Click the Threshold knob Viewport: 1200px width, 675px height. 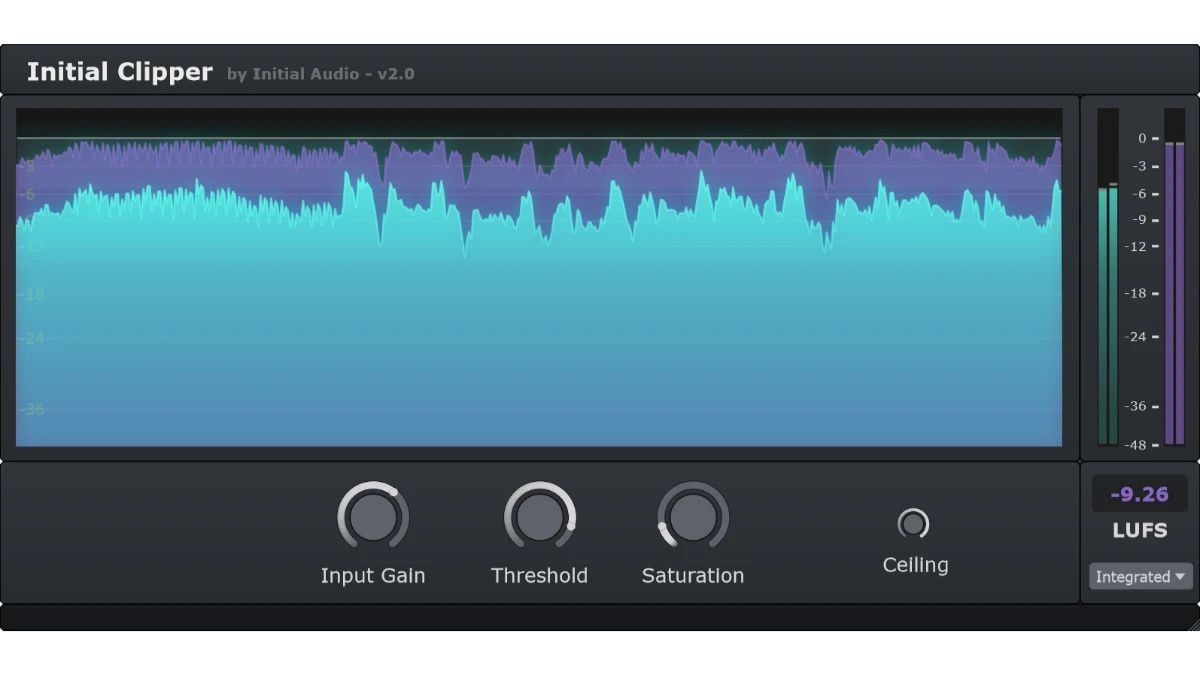click(540, 516)
